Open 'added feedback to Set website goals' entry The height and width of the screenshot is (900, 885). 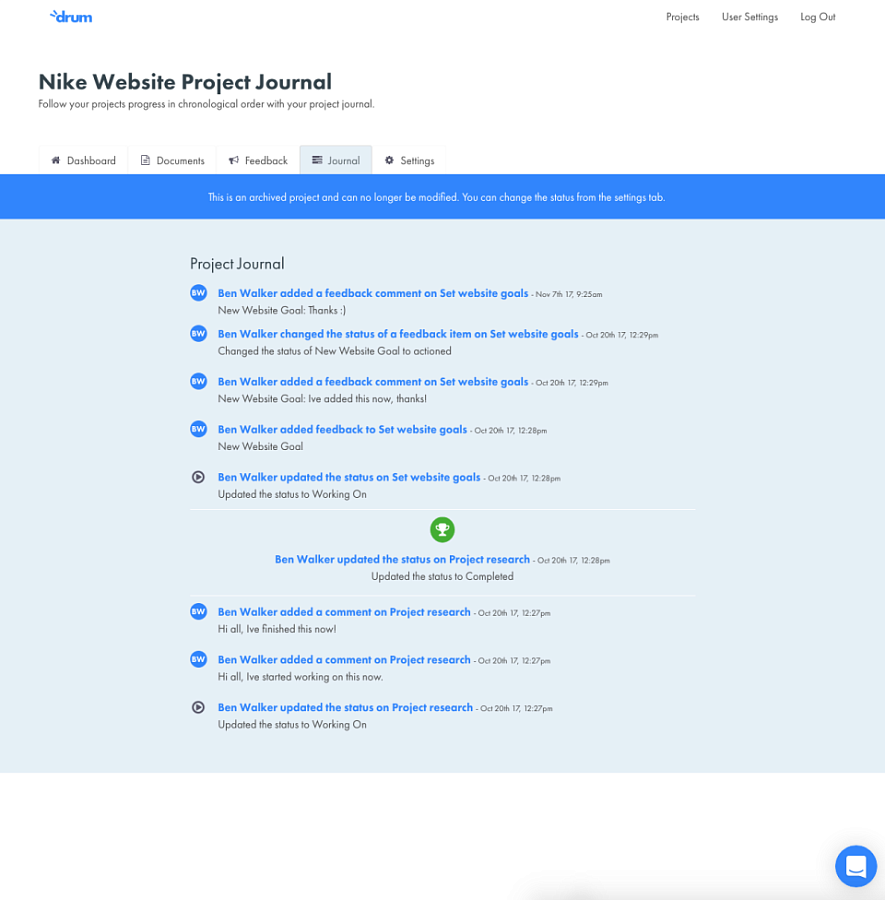[x=342, y=429]
